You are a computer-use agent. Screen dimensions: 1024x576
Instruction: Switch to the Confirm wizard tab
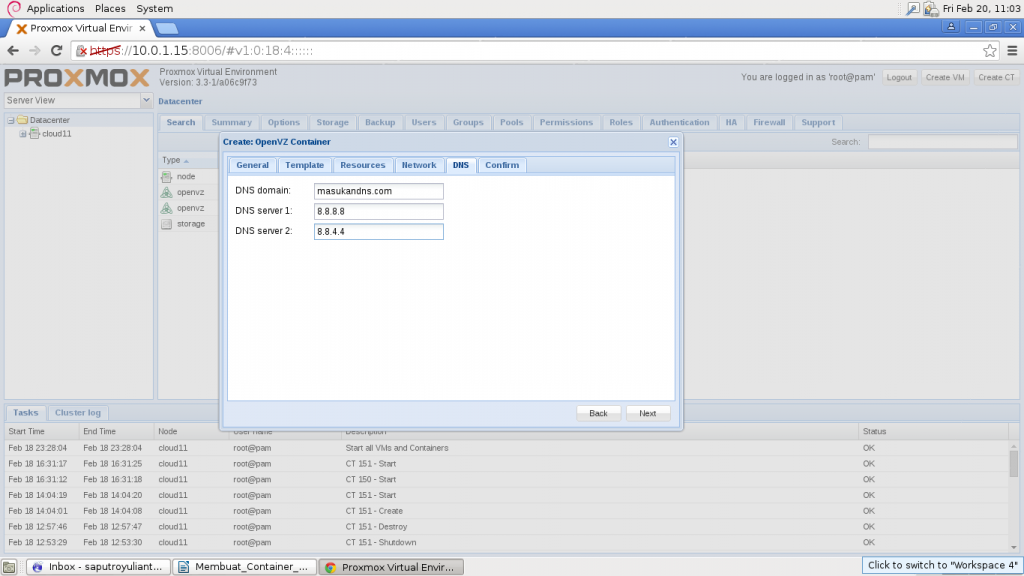click(502, 165)
